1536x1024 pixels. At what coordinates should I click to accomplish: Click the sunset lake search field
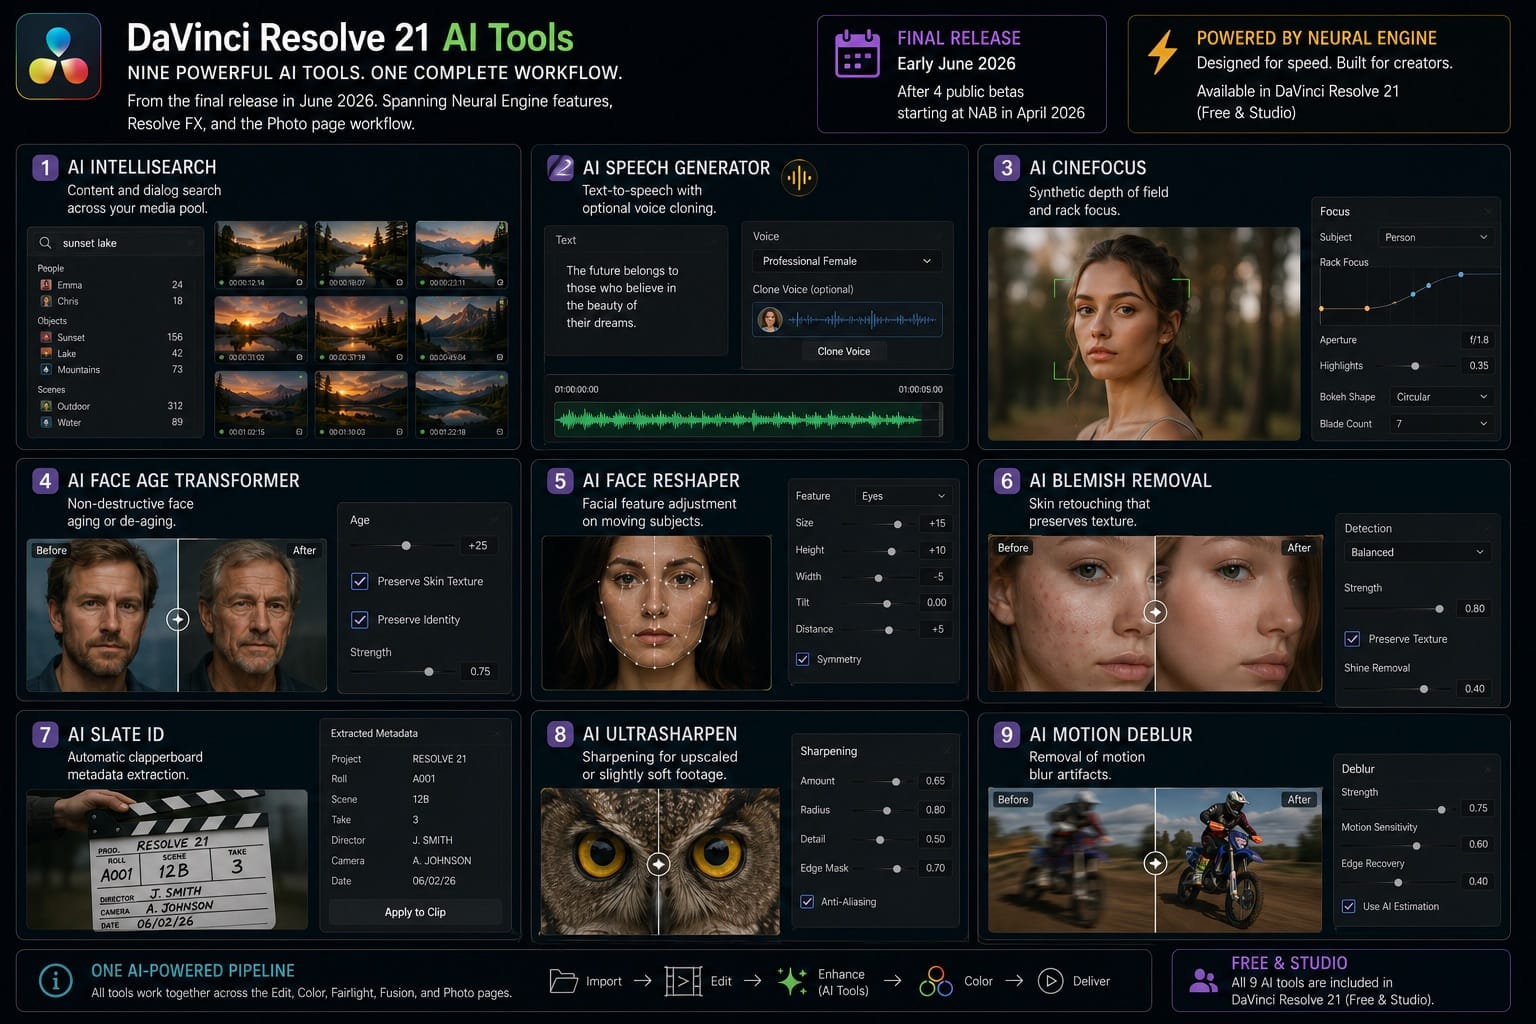point(115,243)
